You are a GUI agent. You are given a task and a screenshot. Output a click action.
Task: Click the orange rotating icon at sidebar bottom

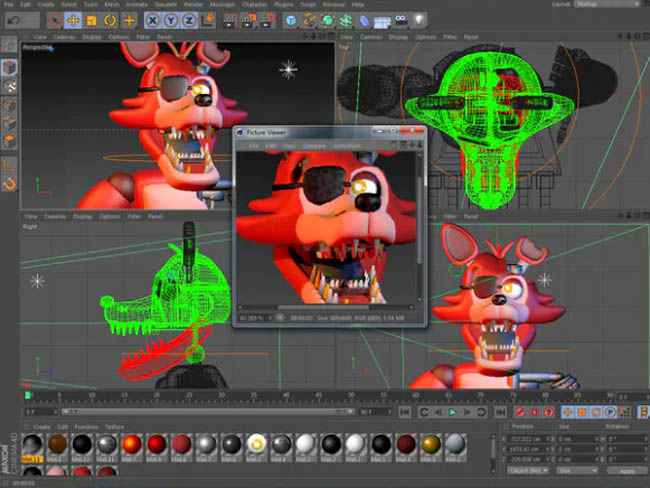tap(9, 184)
